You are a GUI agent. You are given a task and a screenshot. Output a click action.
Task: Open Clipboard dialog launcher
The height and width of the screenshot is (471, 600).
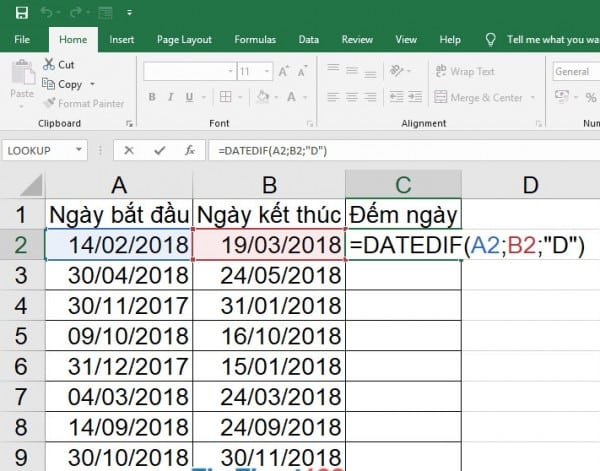point(129,124)
